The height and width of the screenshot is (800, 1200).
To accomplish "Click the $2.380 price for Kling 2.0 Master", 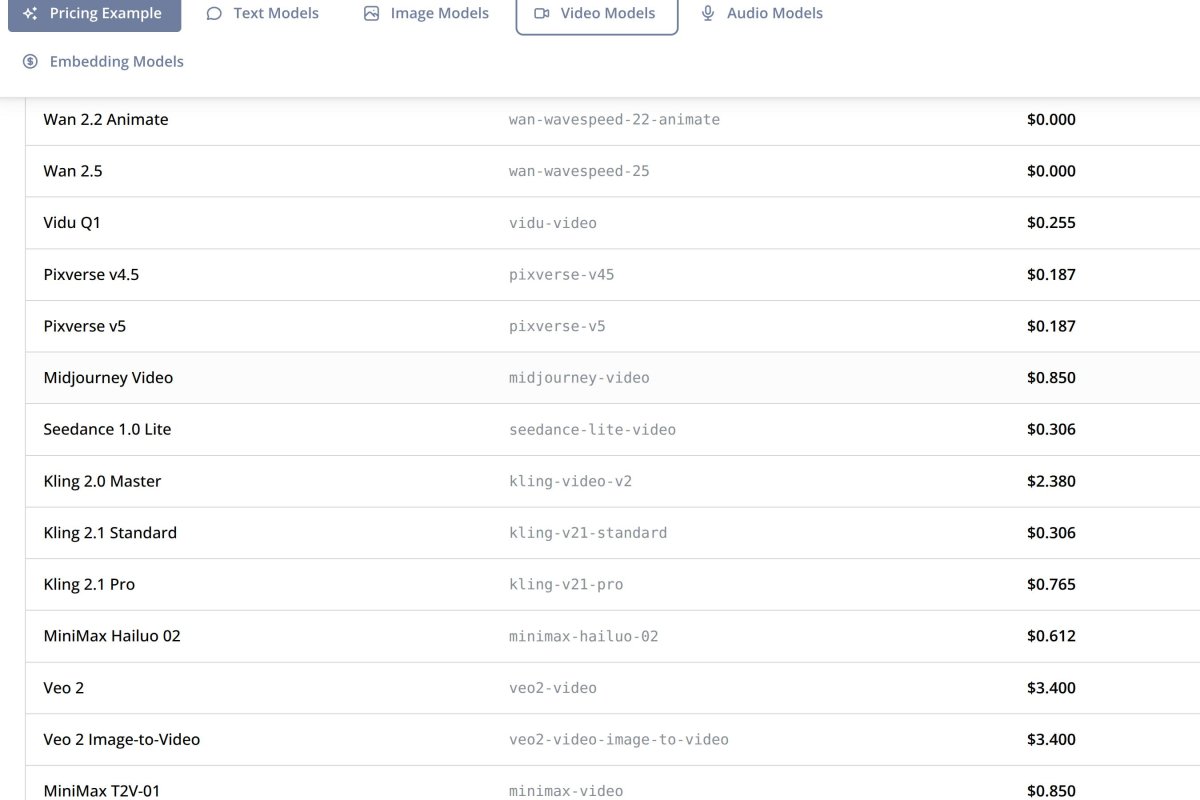I will 1051,481.
